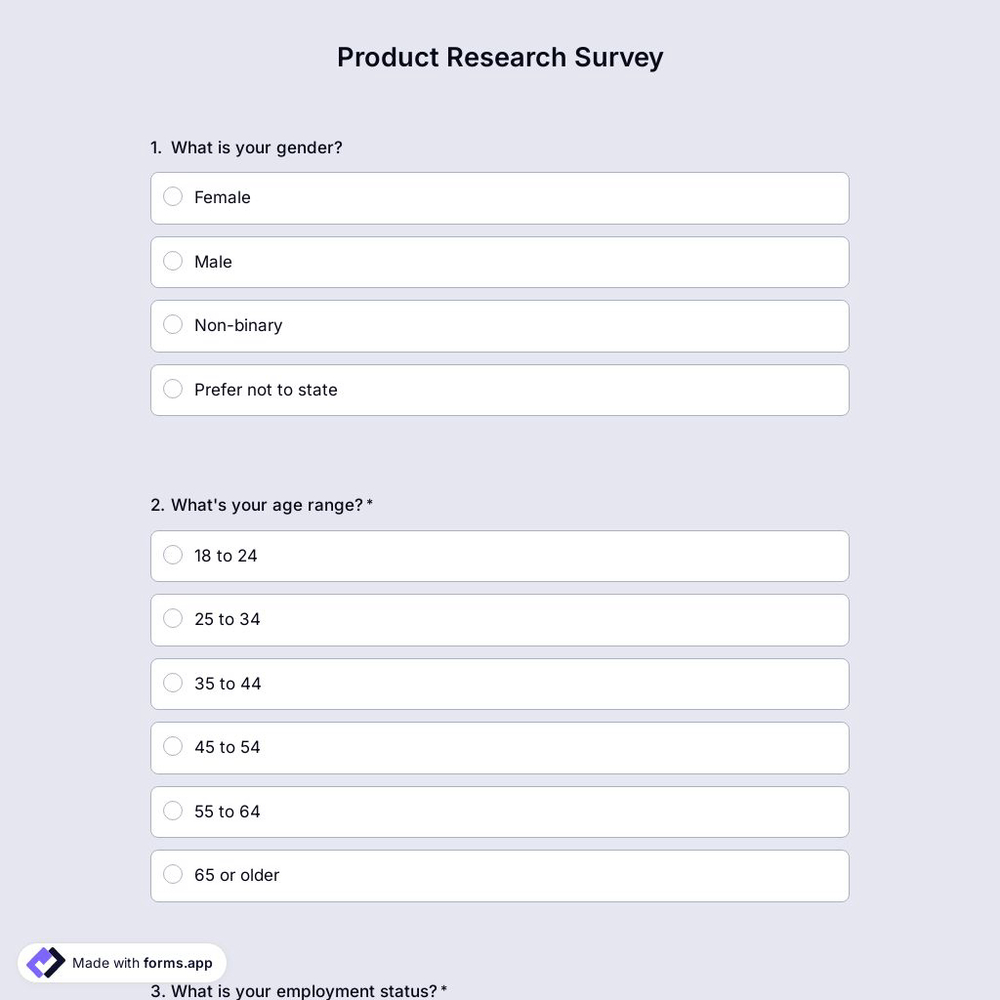1000x1000 pixels.
Task: Click the Non-binary answer card
Action: coord(500,325)
